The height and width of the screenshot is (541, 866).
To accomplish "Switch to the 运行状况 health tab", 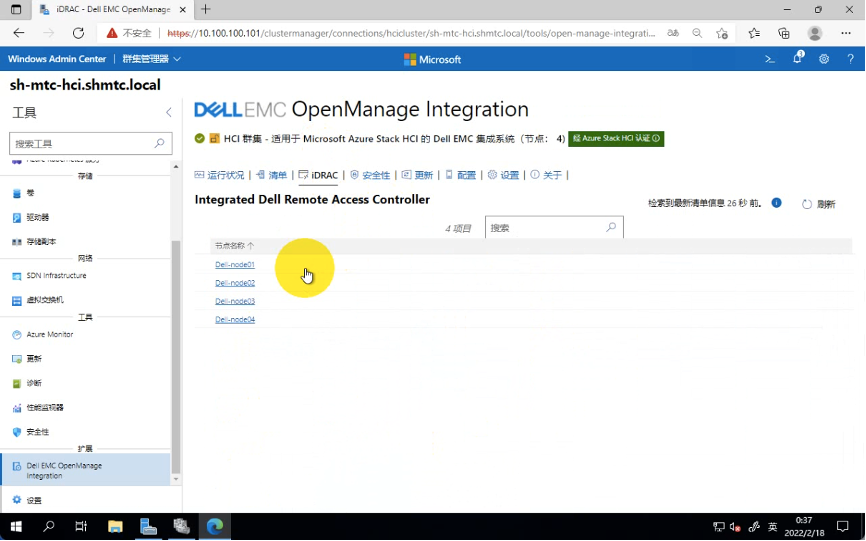I will [219, 175].
